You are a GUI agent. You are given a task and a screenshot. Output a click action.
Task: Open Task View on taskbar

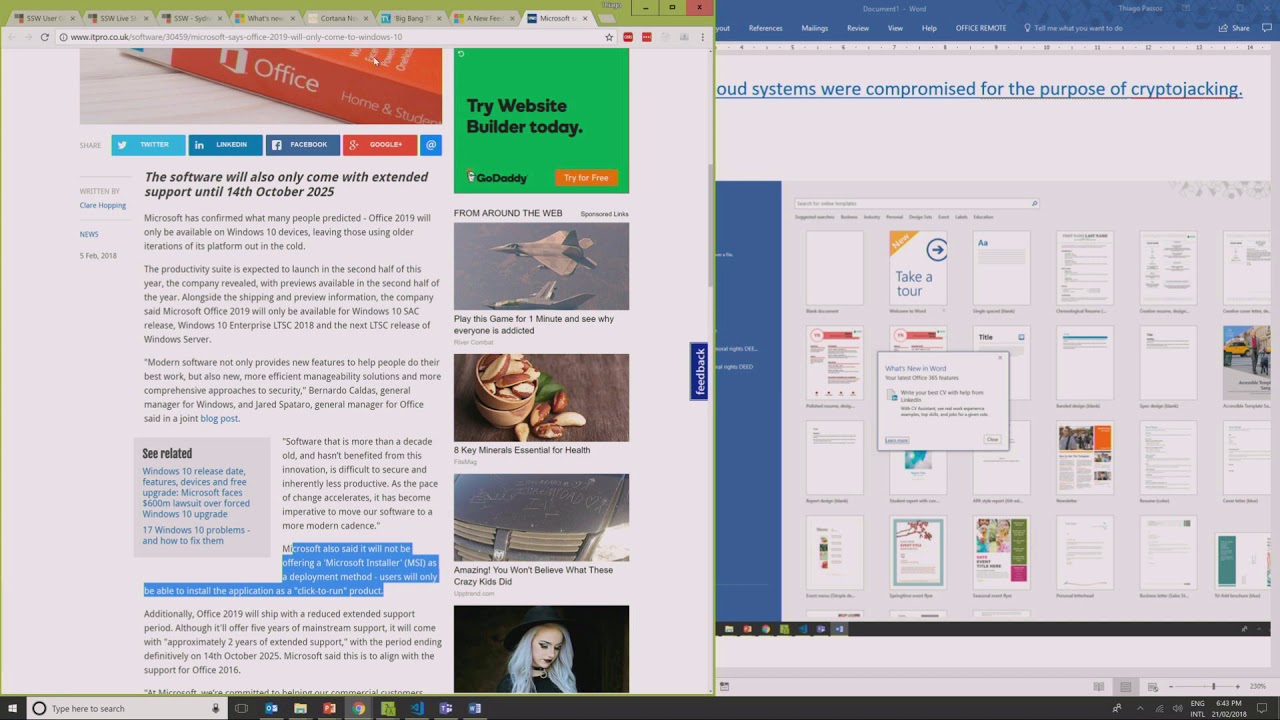[x=241, y=708]
